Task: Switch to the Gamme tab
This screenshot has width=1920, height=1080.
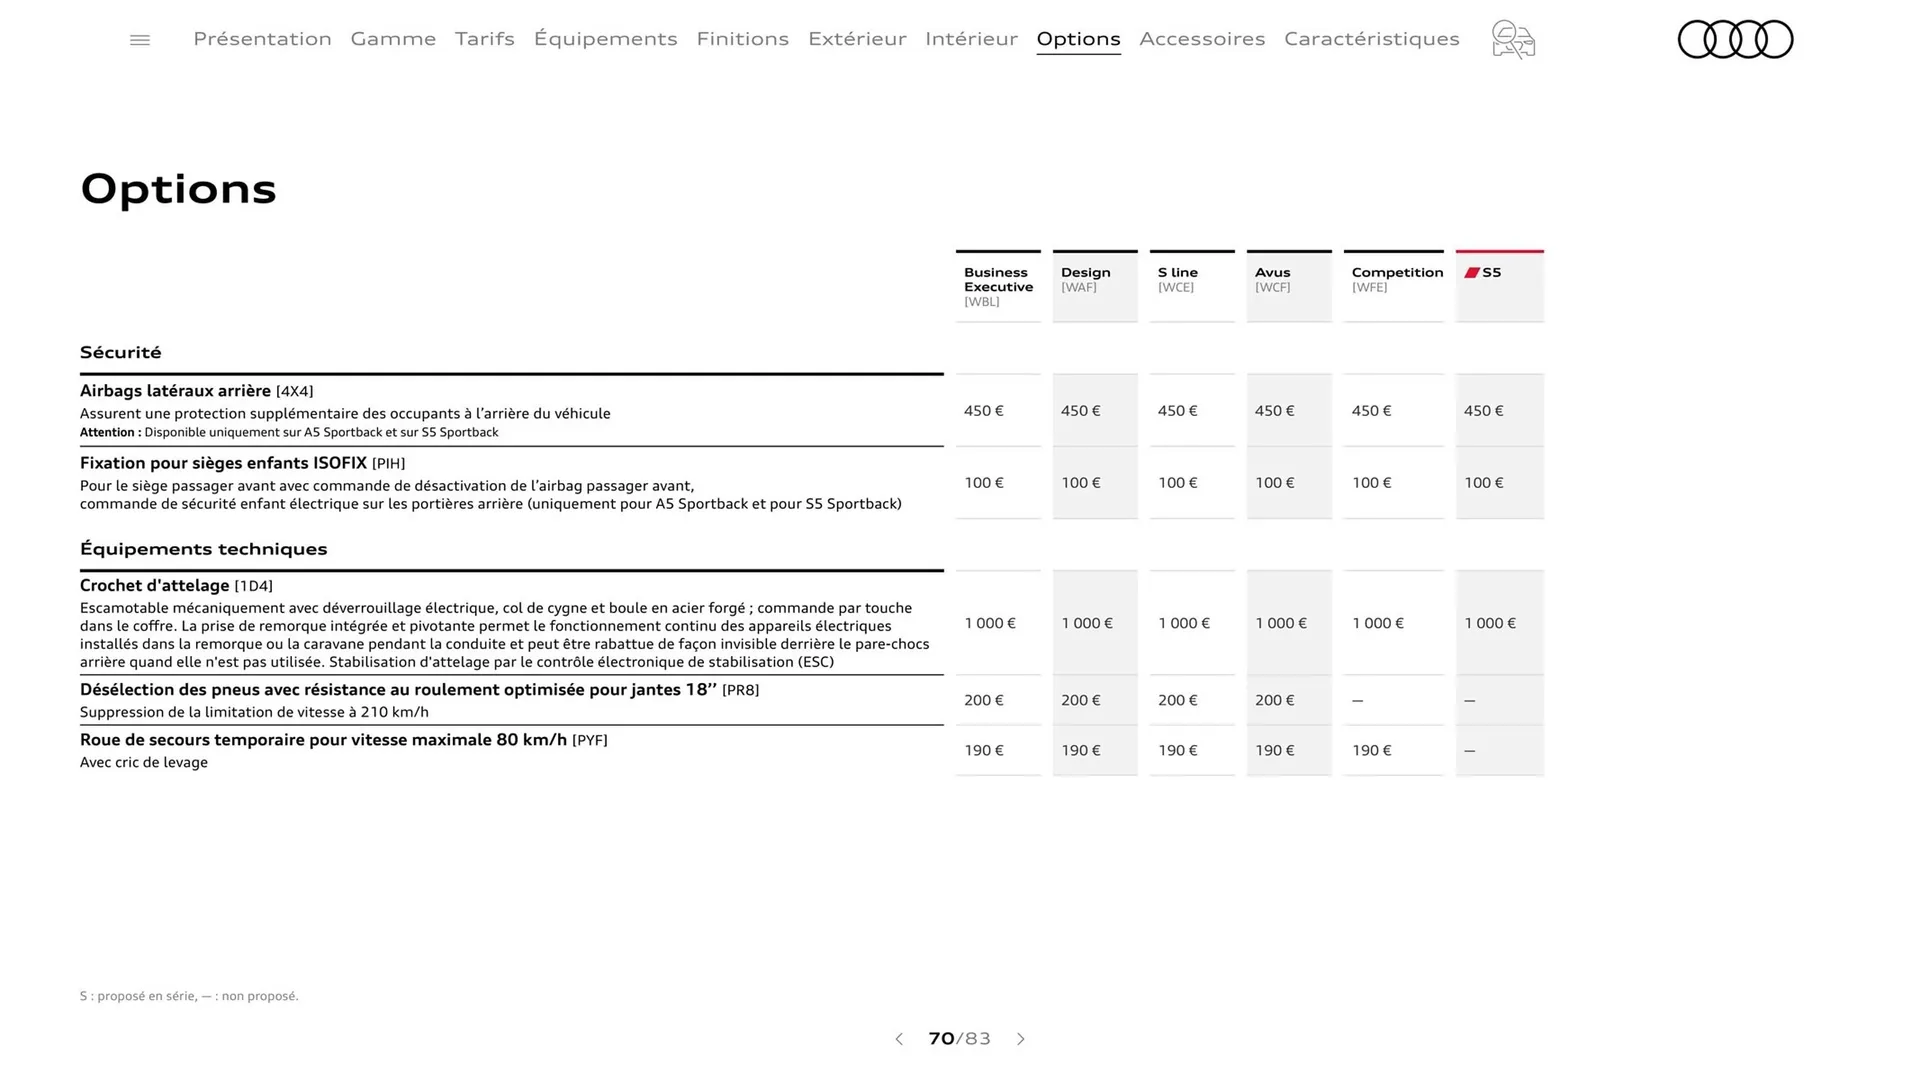Action: click(393, 39)
